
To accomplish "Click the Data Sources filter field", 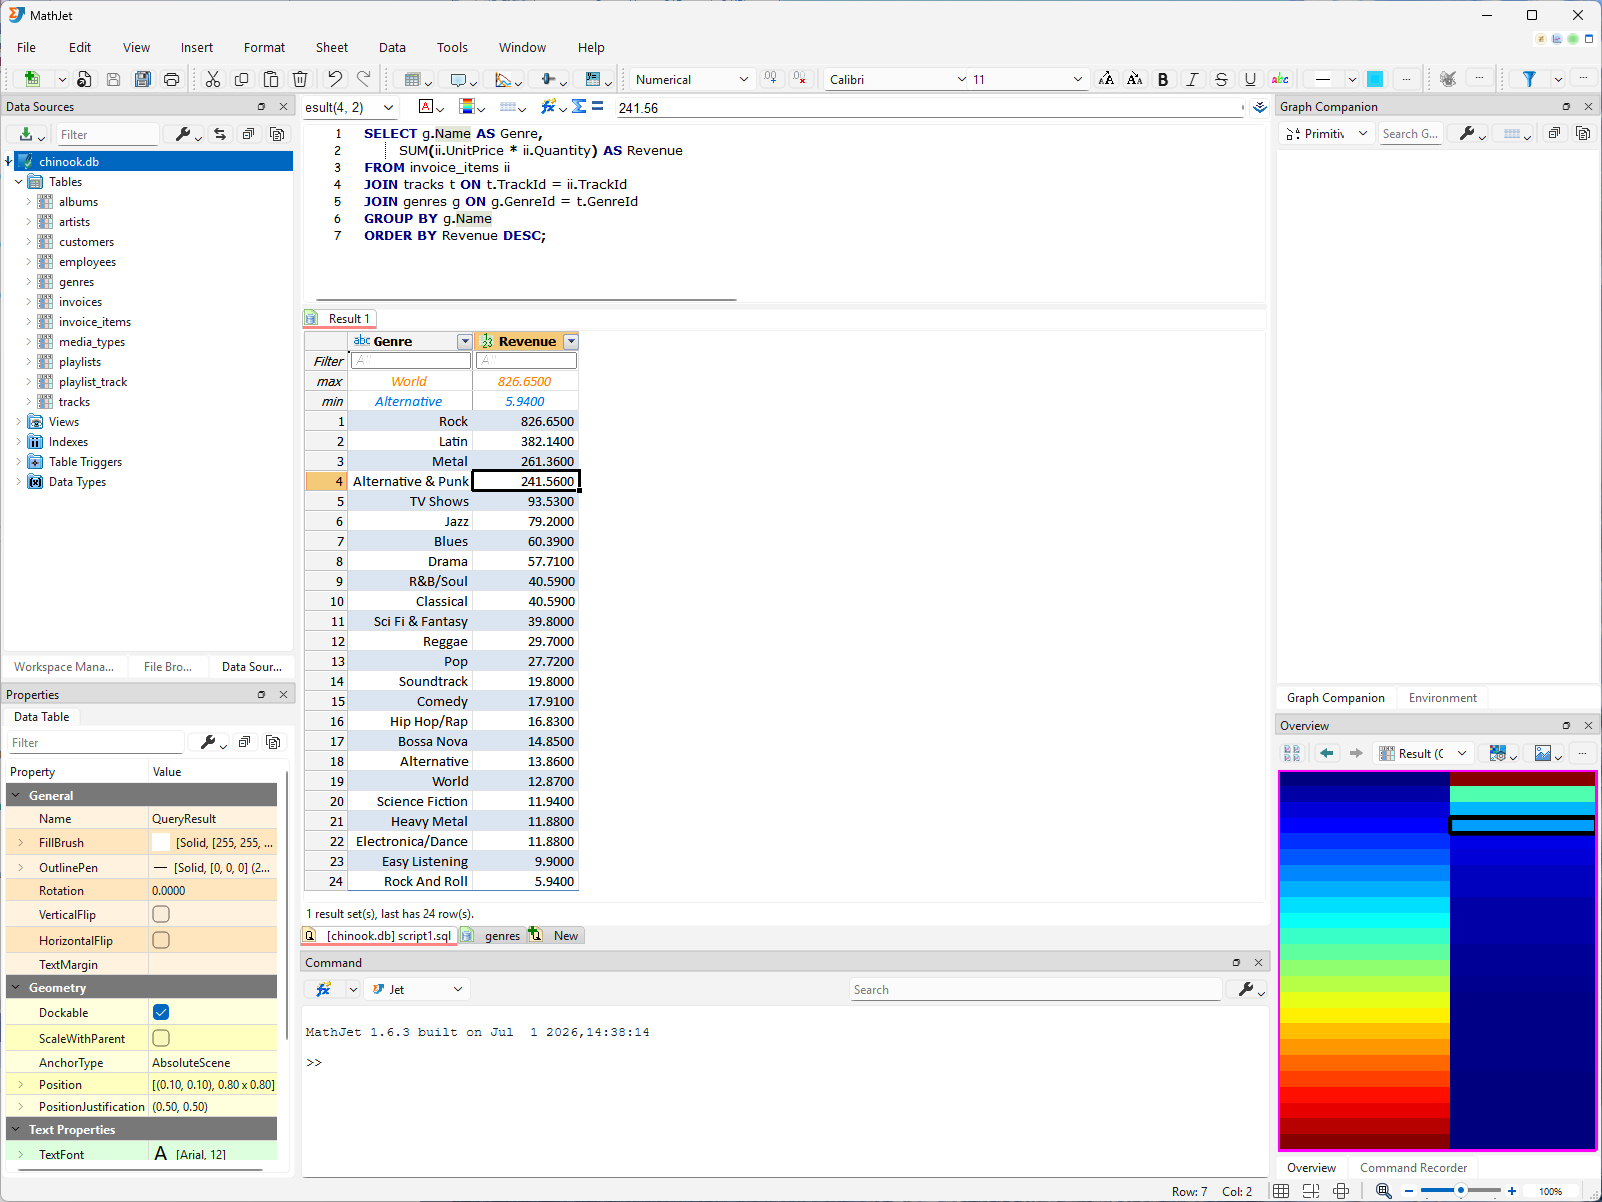I will [x=108, y=134].
